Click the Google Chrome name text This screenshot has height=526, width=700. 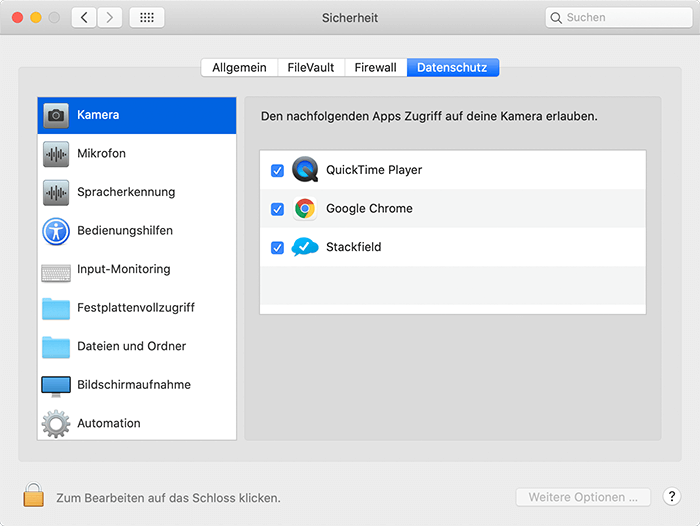pyautogui.click(x=369, y=209)
